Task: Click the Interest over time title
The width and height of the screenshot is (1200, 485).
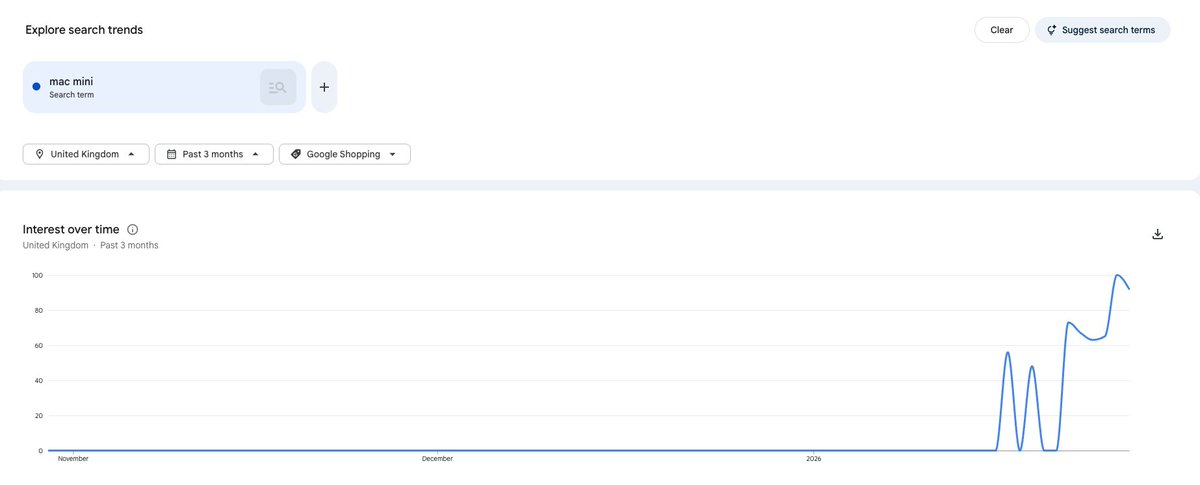Action: (71, 229)
